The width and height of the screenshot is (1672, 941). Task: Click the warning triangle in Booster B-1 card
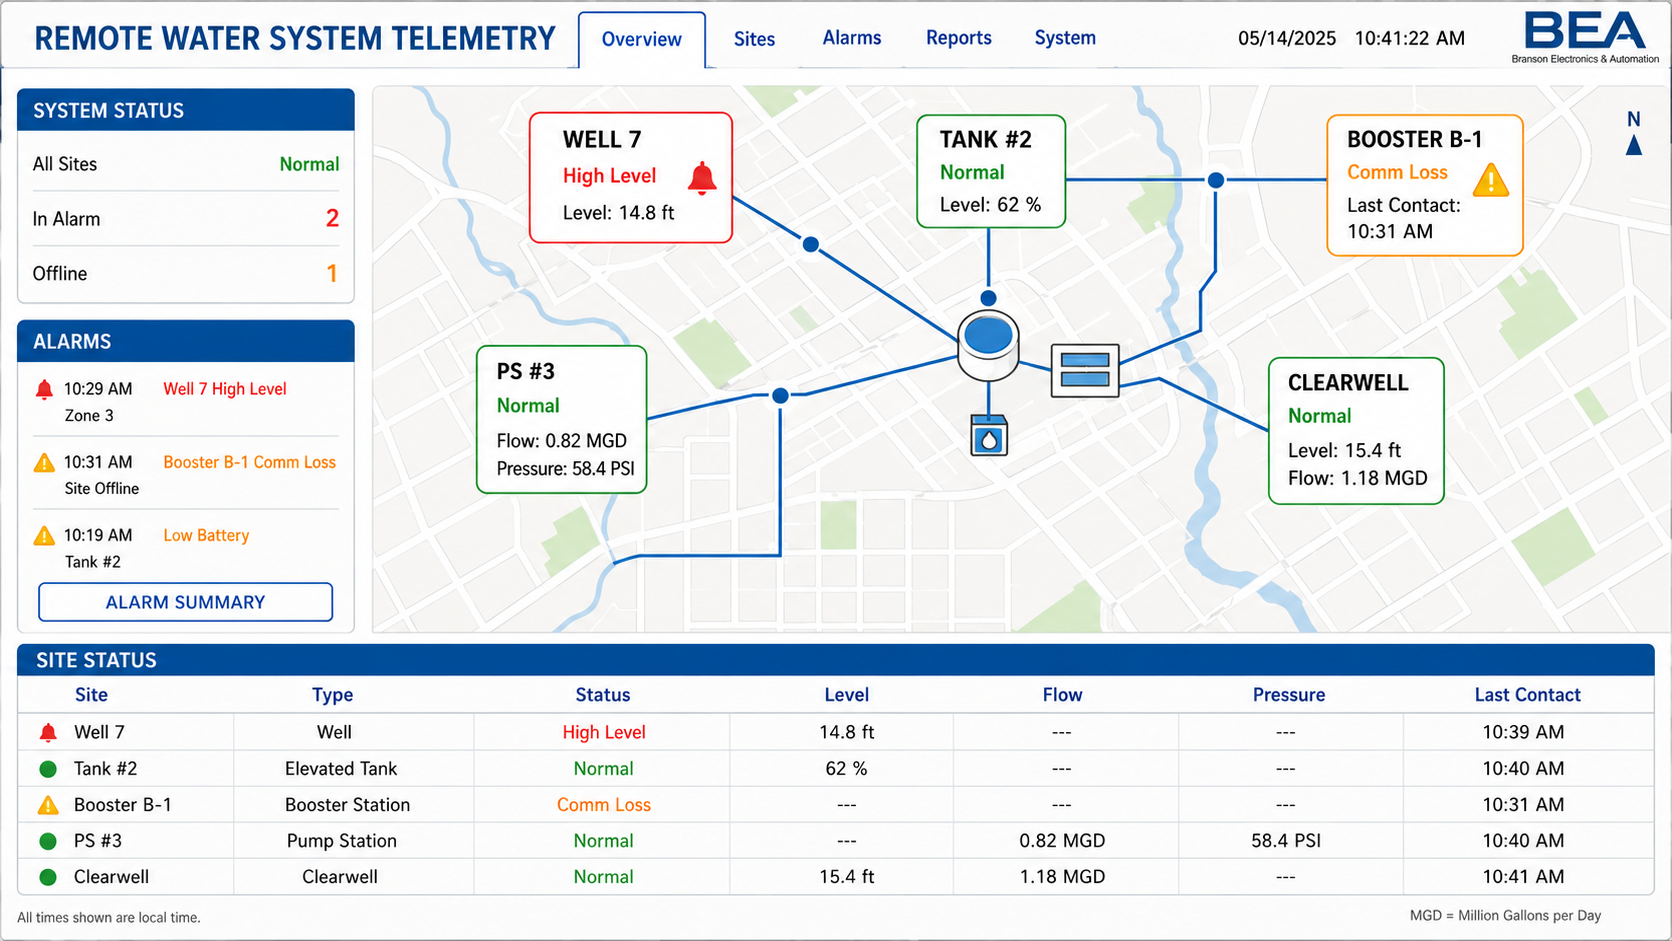pos(1490,180)
